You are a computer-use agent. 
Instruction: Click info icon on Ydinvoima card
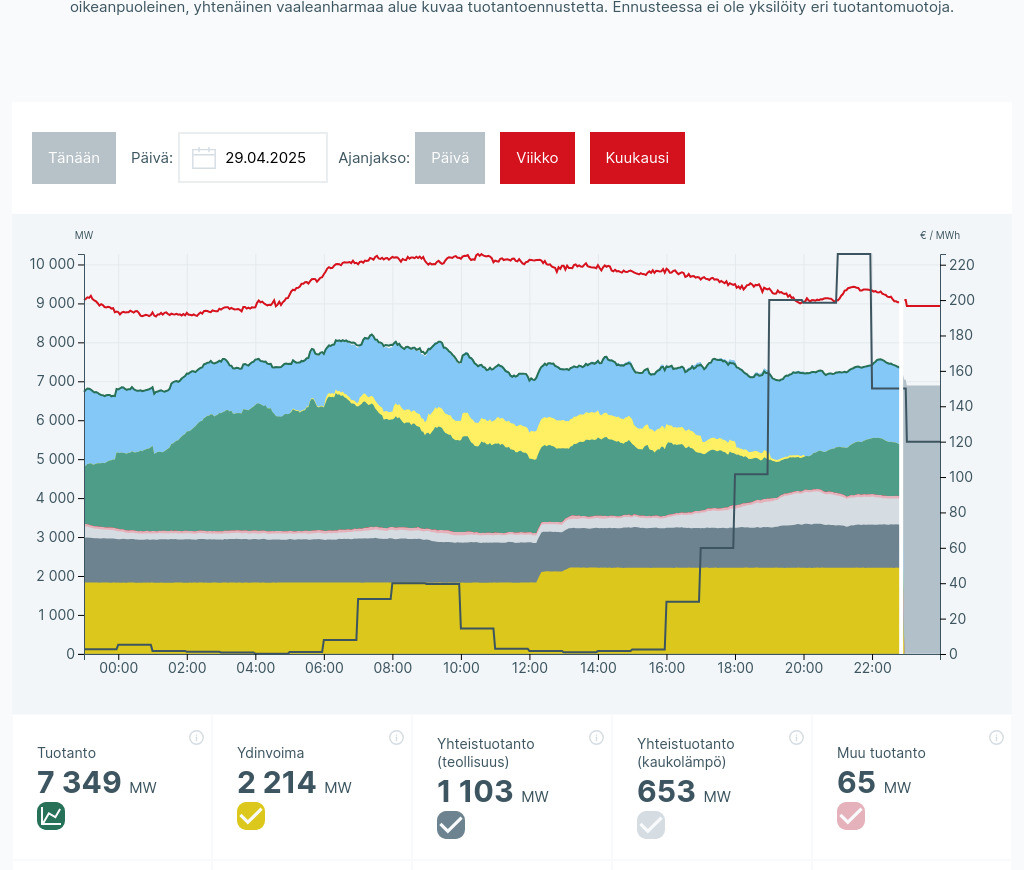click(396, 738)
